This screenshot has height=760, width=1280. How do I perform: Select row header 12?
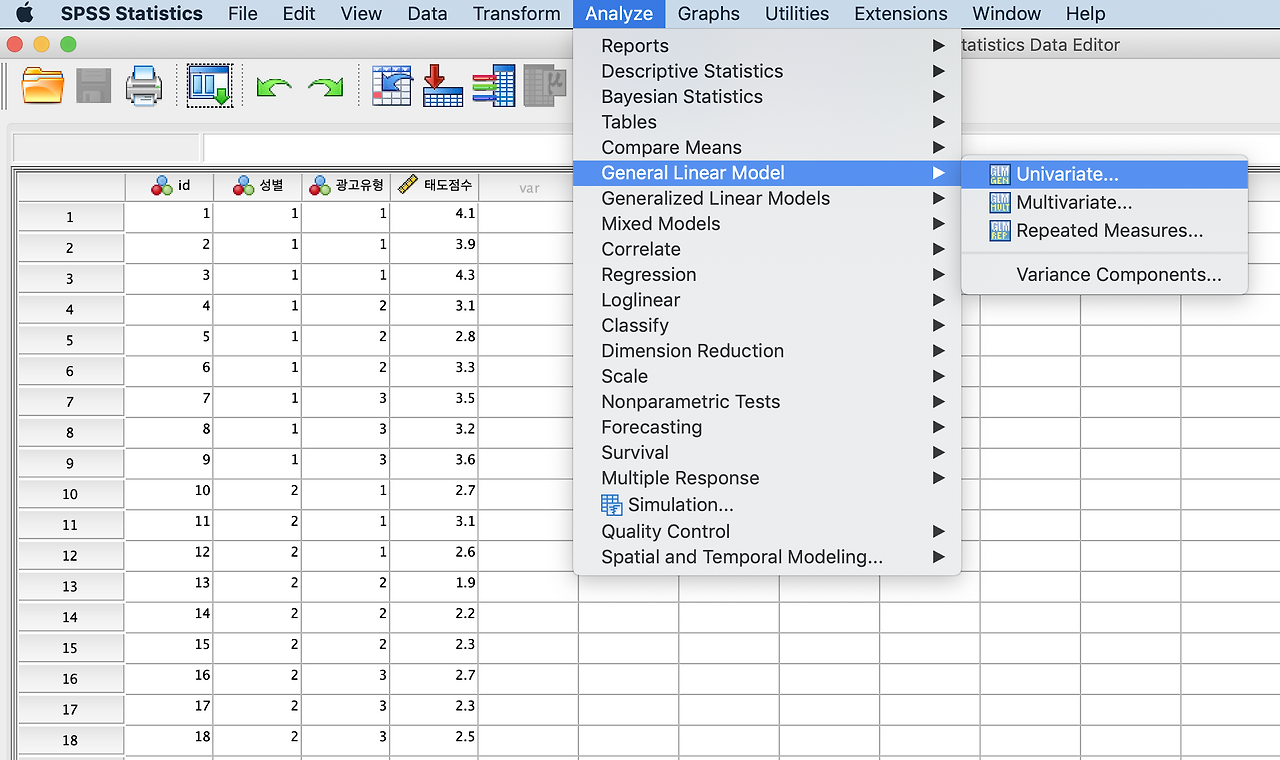(70, 555)
